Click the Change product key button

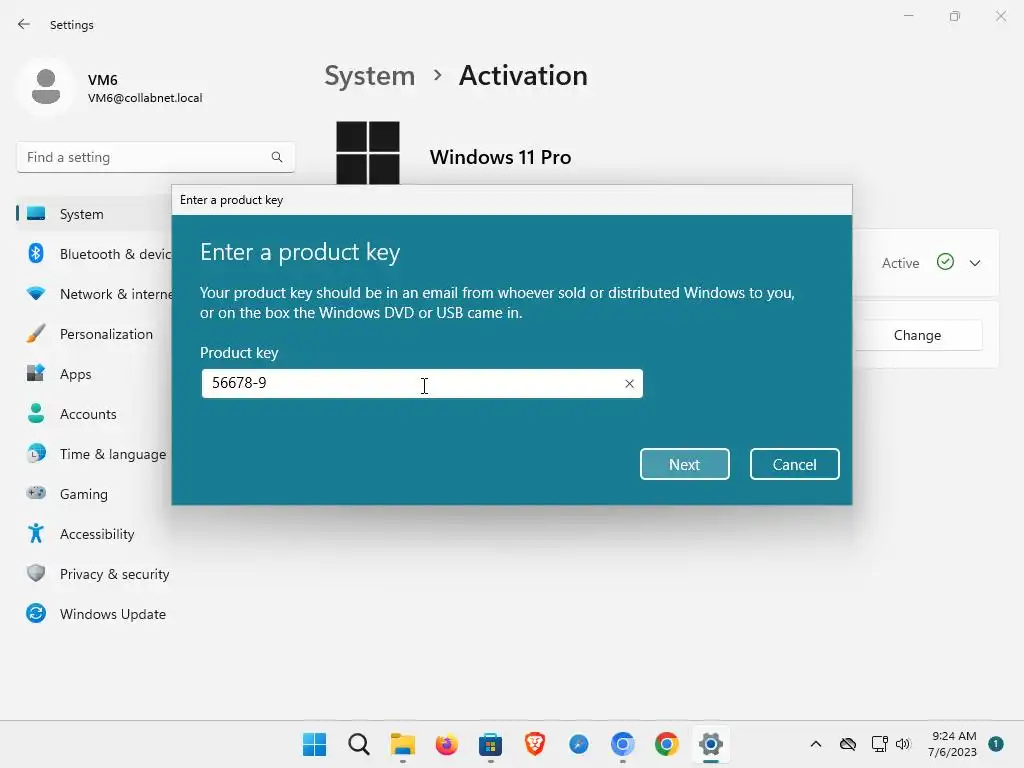point(917,335)
